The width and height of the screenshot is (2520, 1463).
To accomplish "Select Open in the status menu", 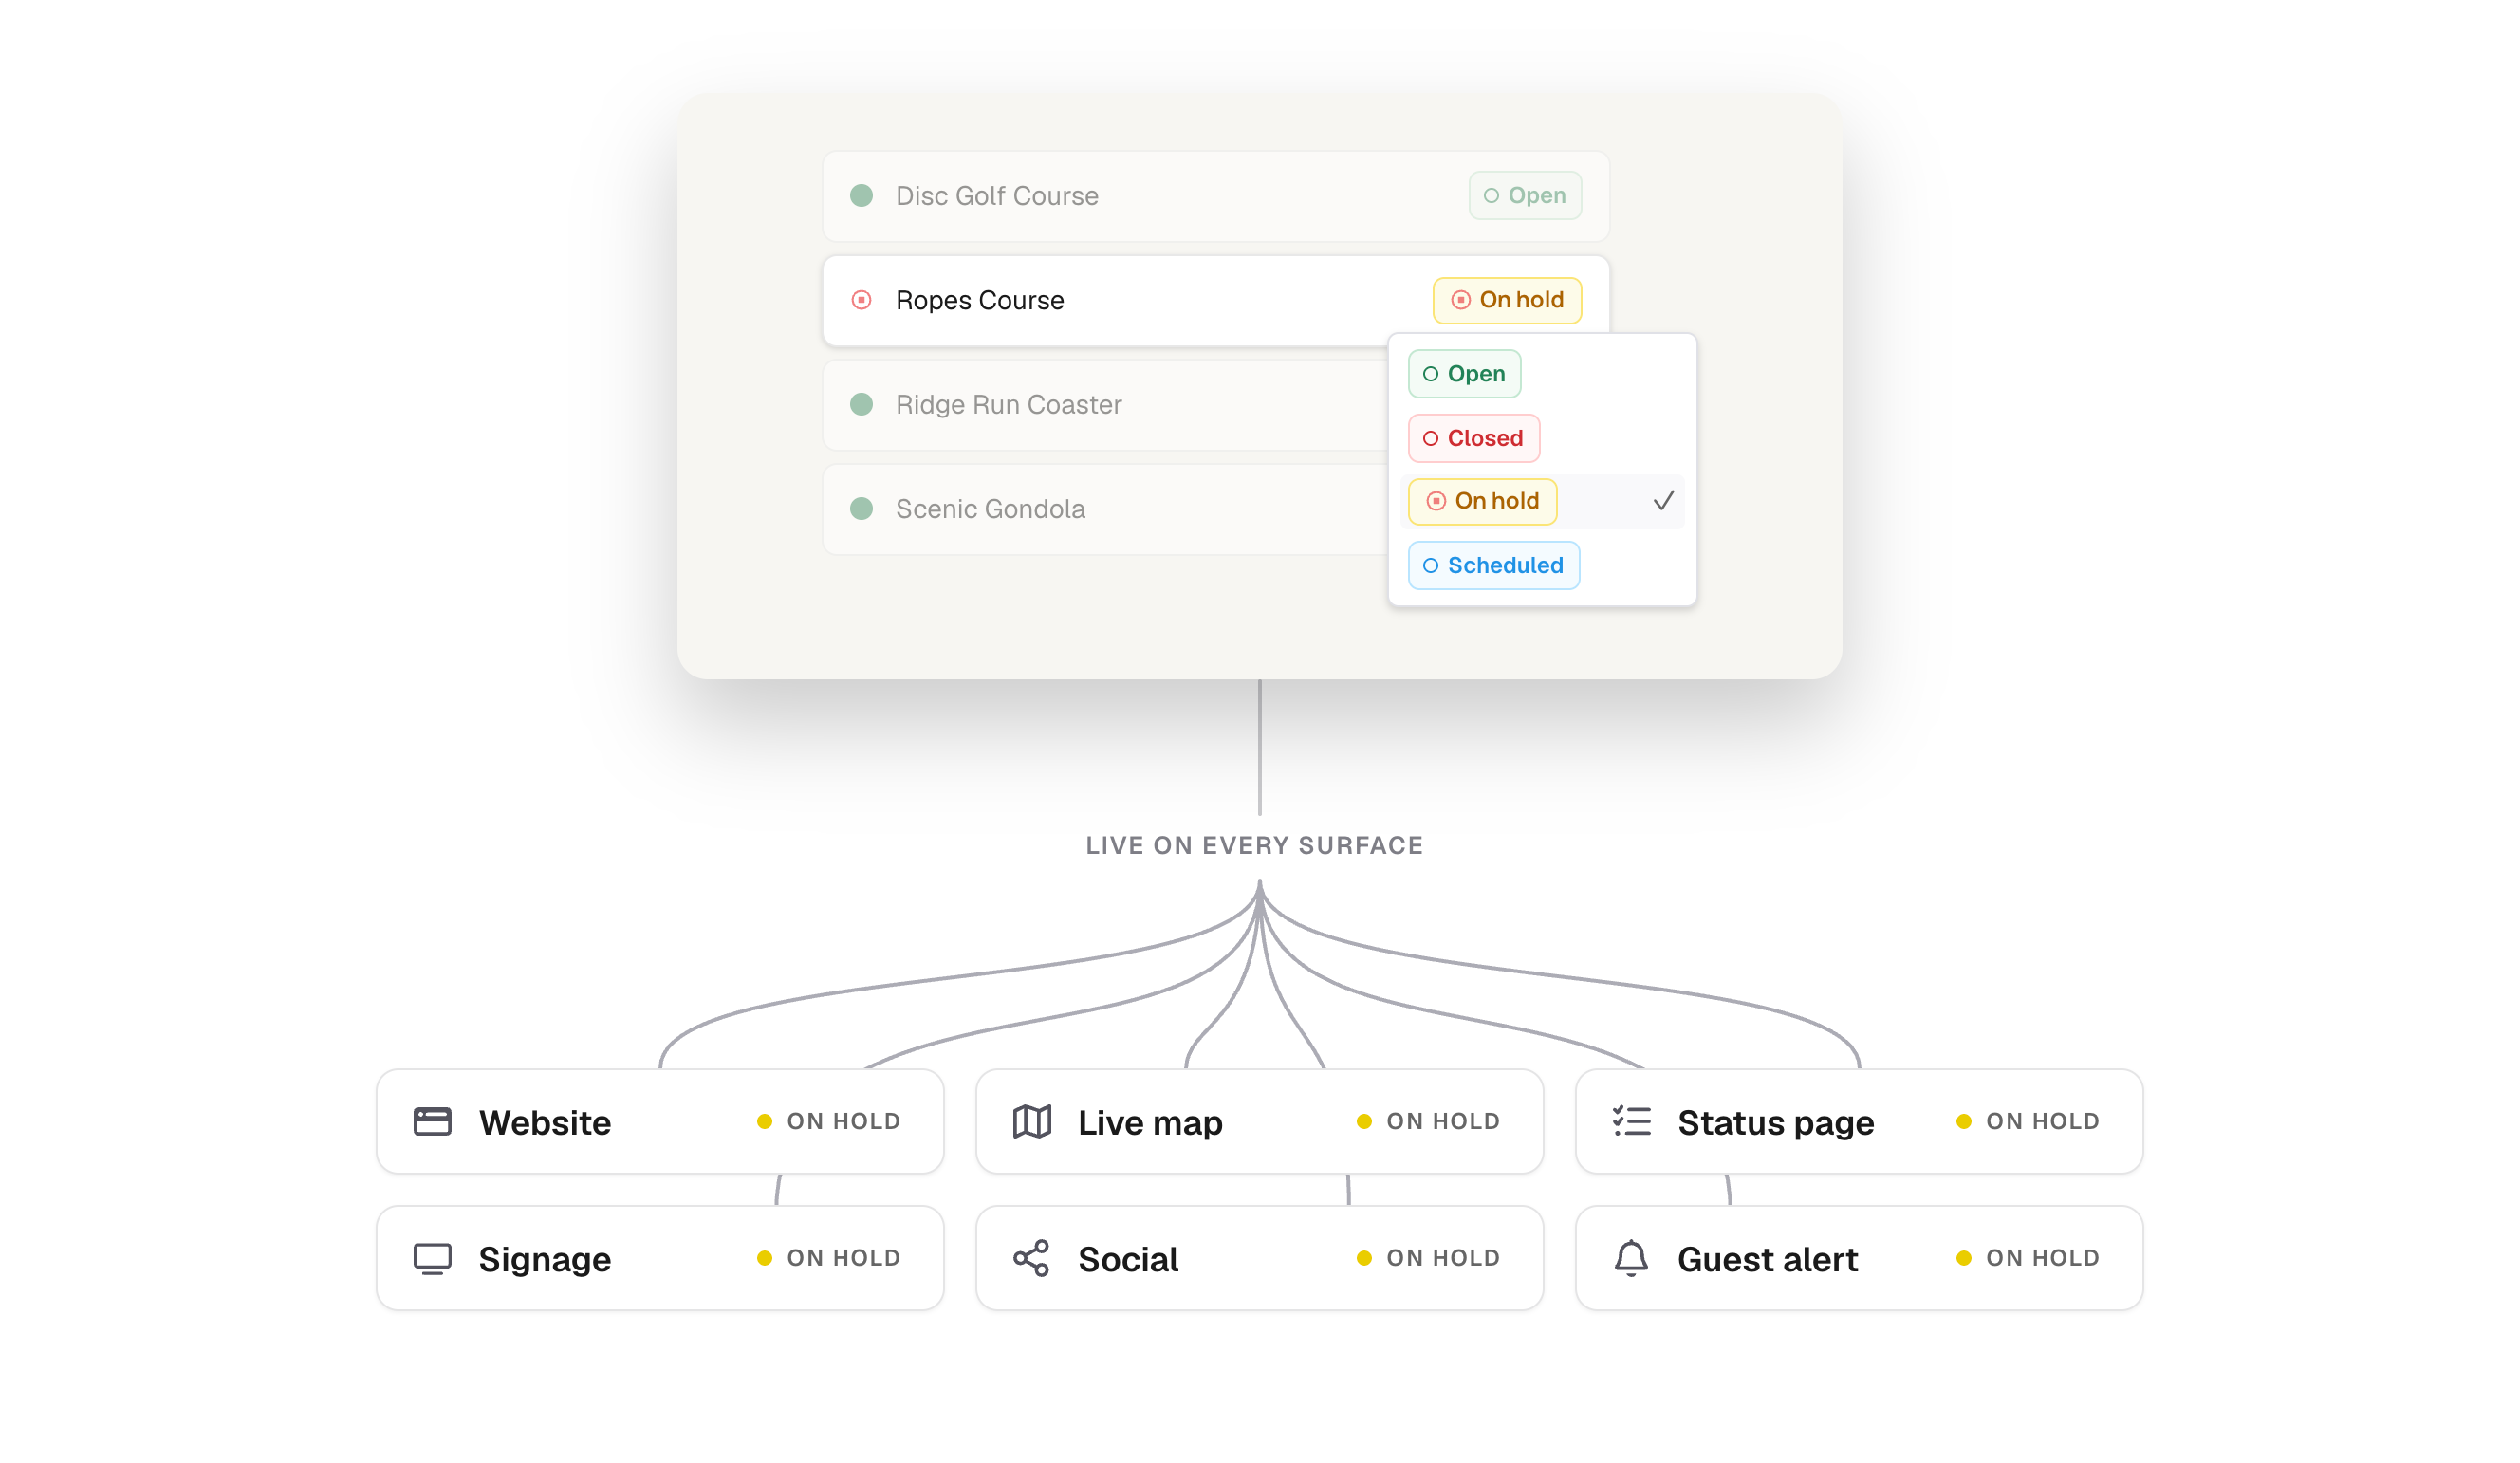I will click(x=1464, y=374).
